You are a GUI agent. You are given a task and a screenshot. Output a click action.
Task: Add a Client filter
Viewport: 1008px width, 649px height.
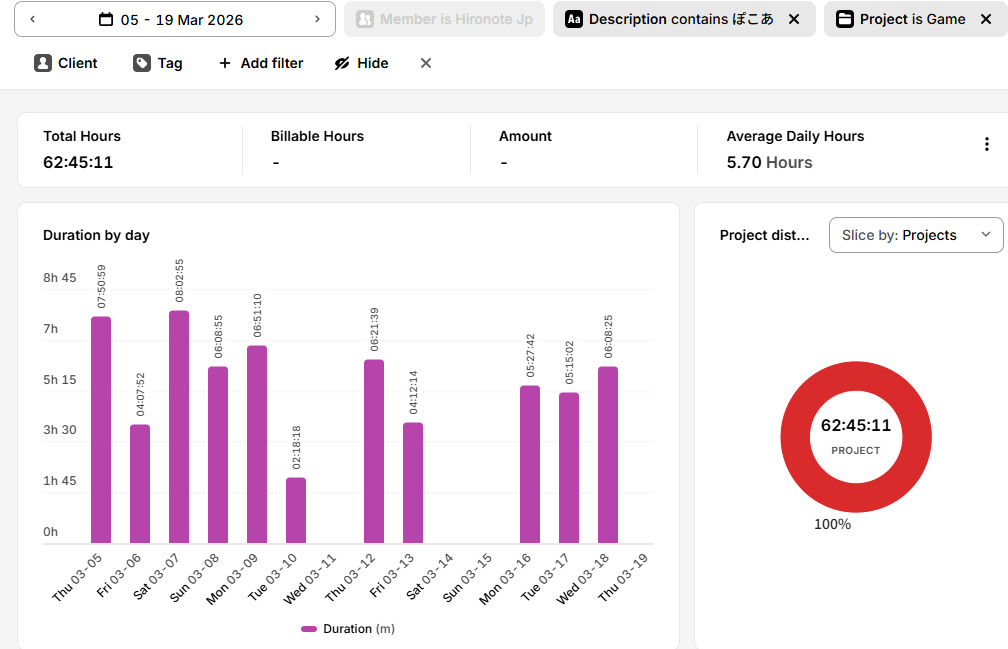(66, 63)
